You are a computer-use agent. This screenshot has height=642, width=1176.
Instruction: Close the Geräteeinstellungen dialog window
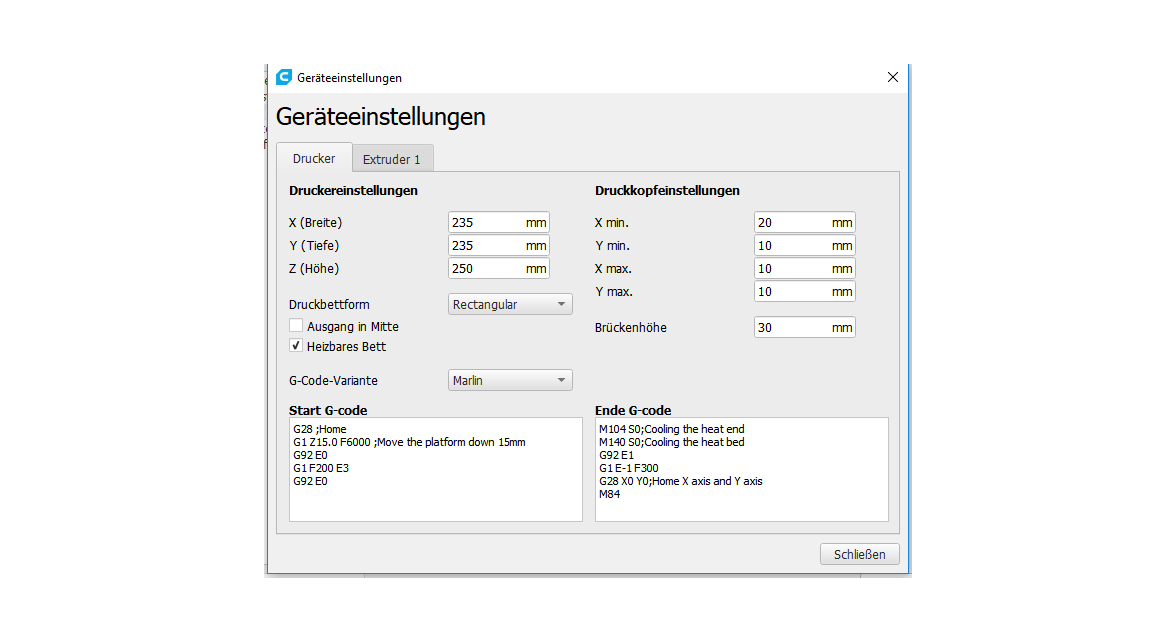tap(893, 77)
